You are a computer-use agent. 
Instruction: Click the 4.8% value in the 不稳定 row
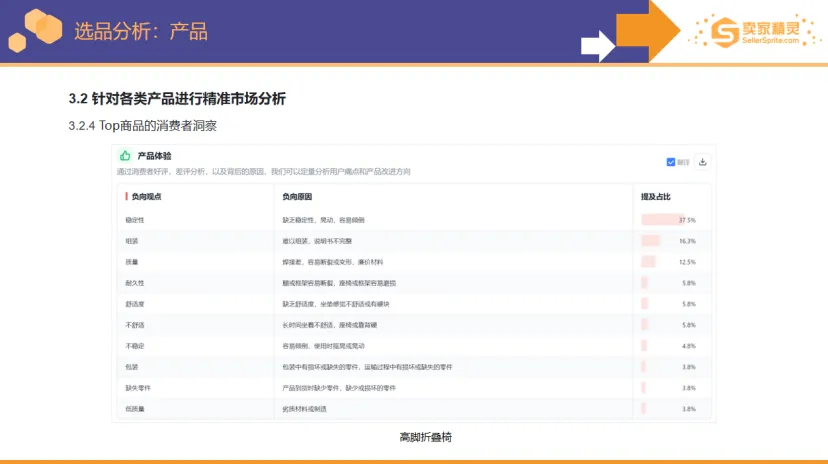[689, 346]
